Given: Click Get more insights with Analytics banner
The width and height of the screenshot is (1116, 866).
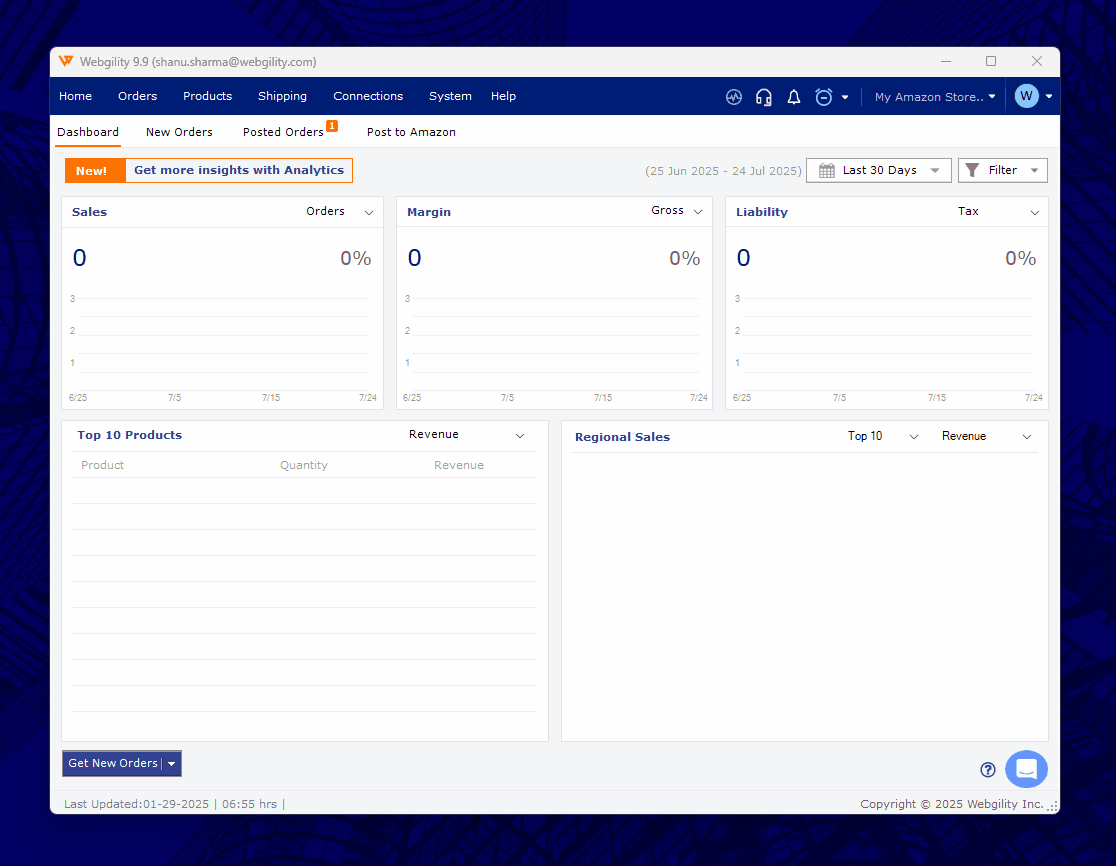Looking at the screenshot, I should (238, 171).
